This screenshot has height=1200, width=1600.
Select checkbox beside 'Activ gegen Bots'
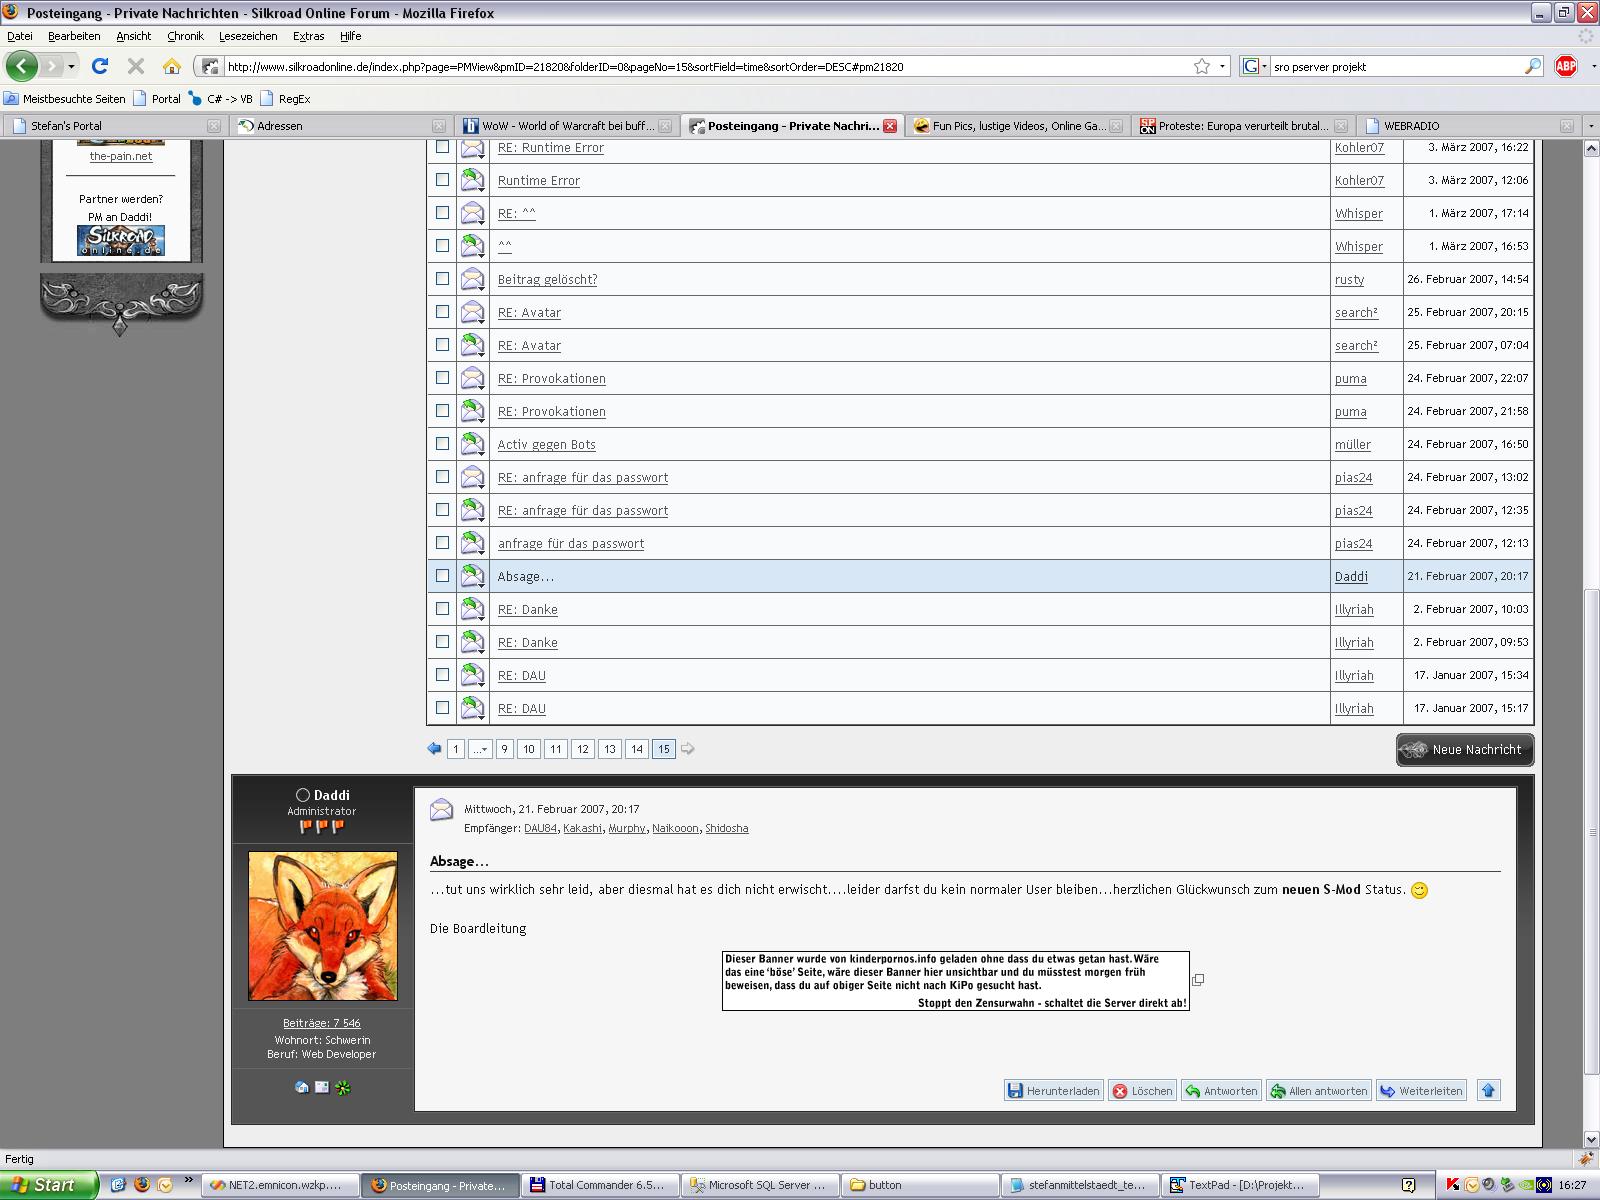pyautogui.click(x=442, y=444)
